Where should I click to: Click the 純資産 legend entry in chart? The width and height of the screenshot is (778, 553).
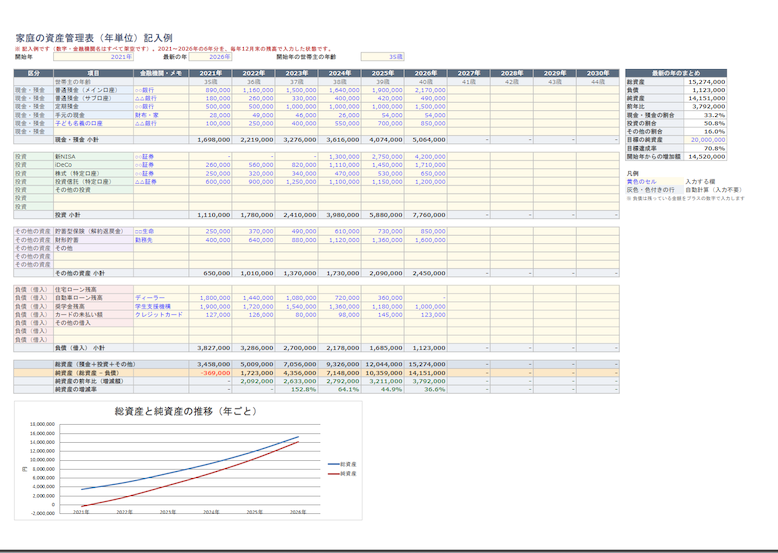pyautogui.click(x=342, y=474)
